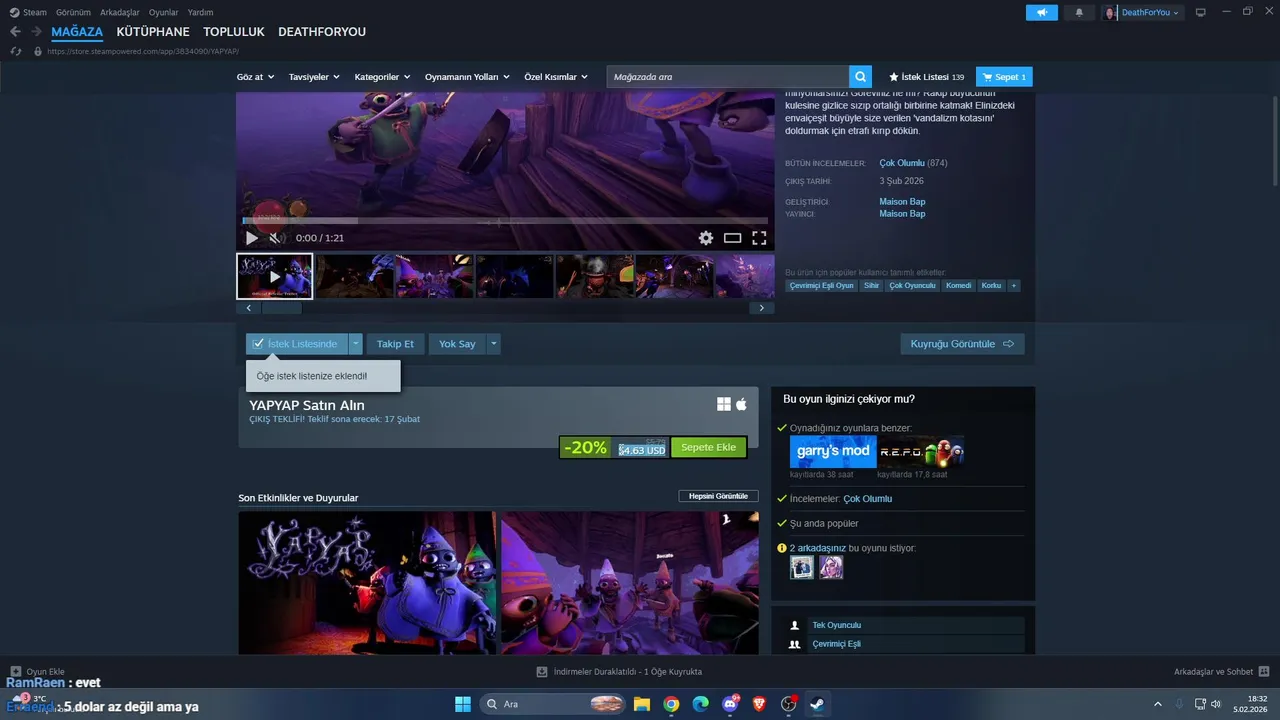1280x720 pixels.
Task: Open Friends and Chat icon
Action: click(1264, 672)
